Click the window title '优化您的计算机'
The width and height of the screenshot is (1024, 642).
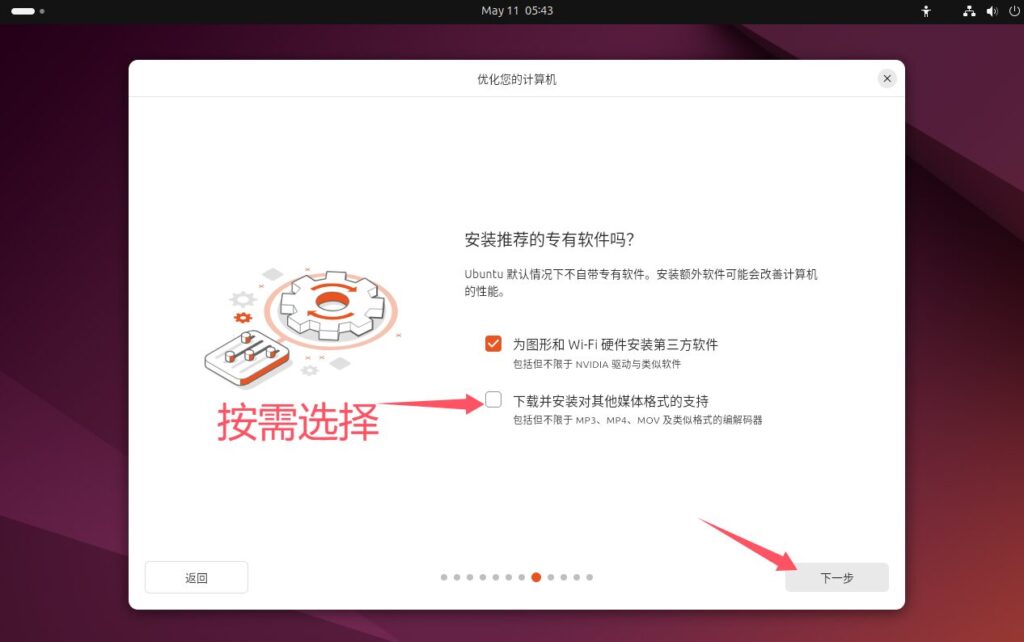pyautogui.click(x=516, y=78)
